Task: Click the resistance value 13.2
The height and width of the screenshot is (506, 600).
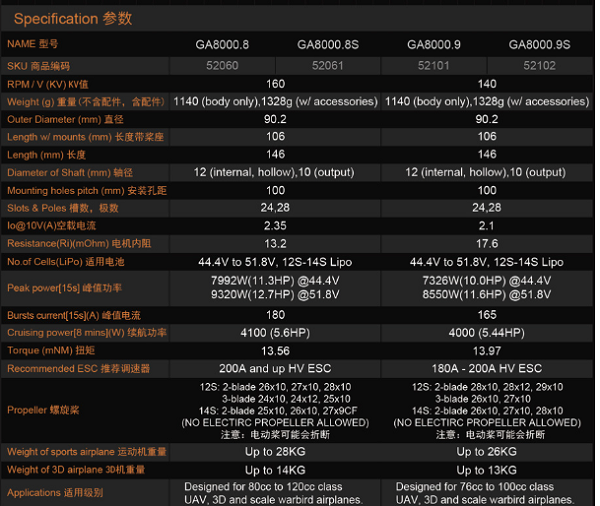Action: [276, 243]
